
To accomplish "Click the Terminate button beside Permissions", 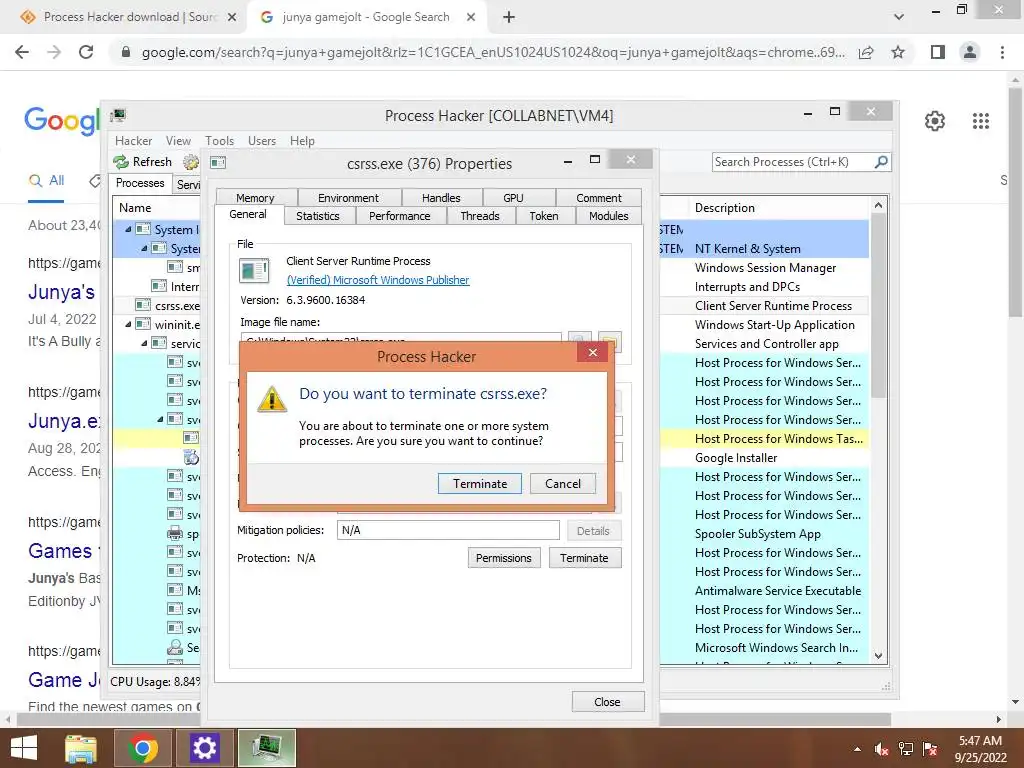I will (x=584, y=558).
